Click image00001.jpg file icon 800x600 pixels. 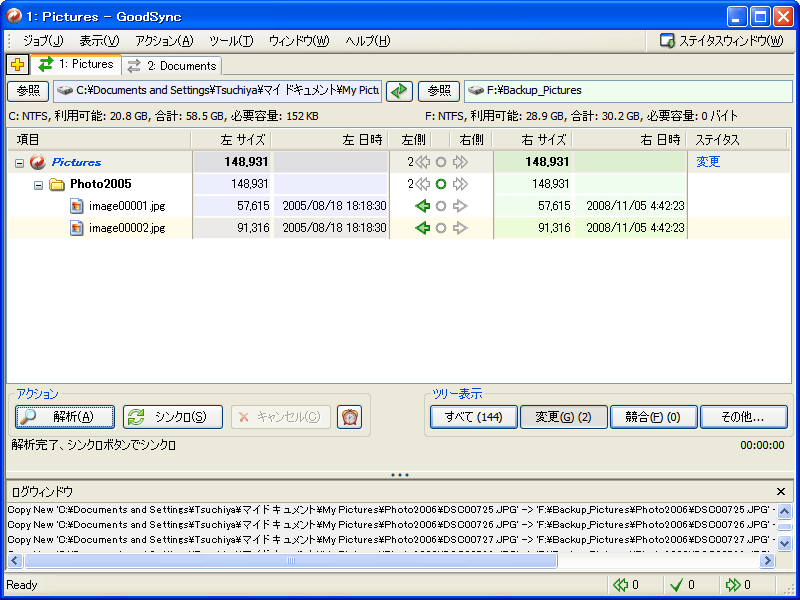77,206
